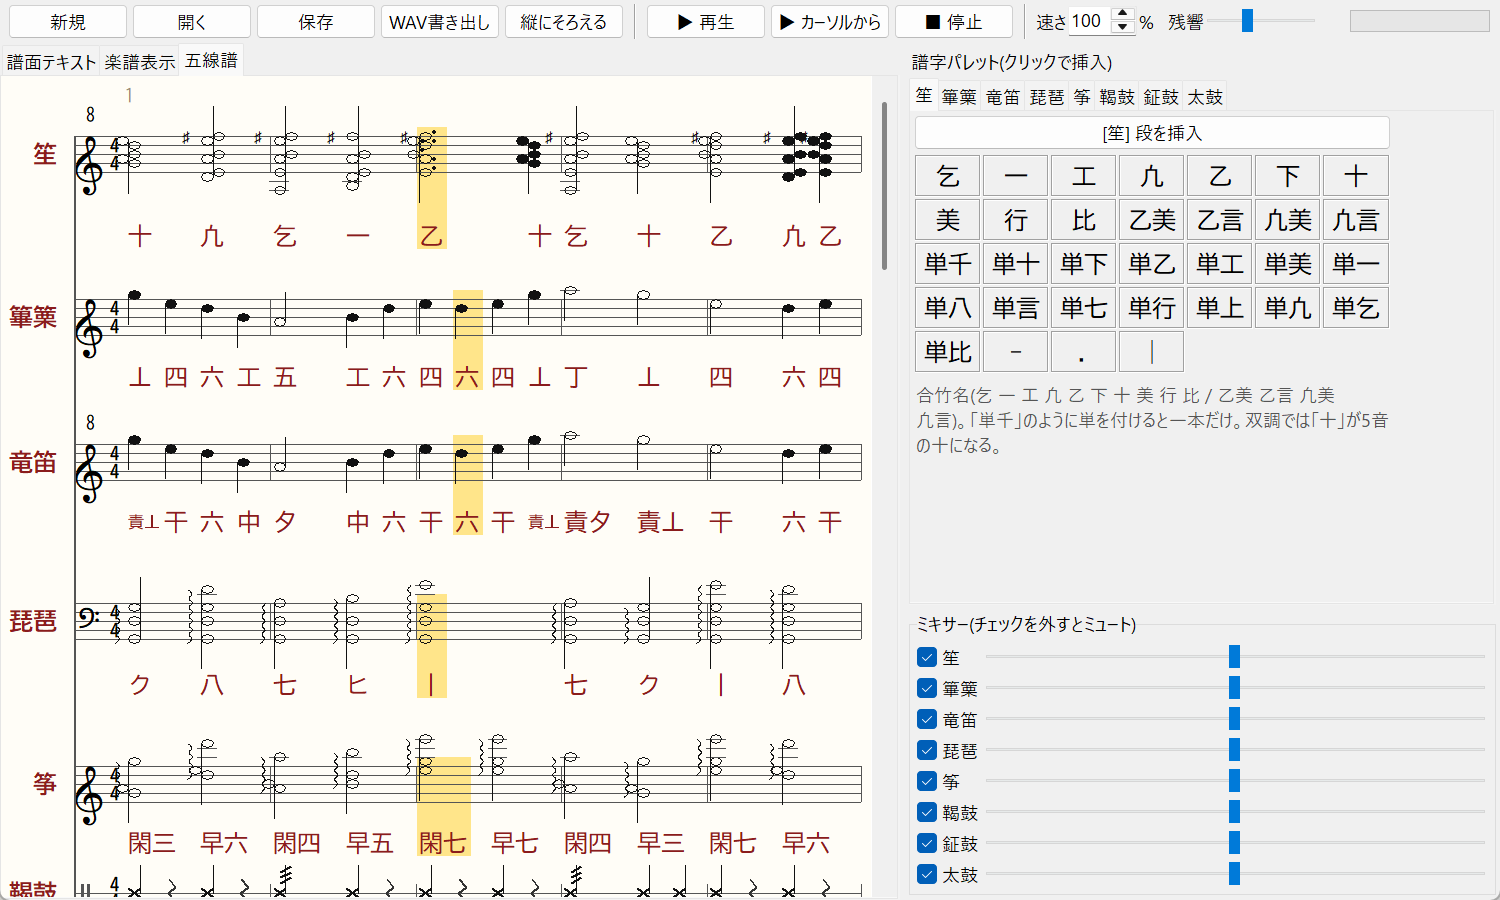This screenshot has height=900, width=1500.
Task: Mute the 琵琶 track checkbox
Action: [x=927, y=750]
